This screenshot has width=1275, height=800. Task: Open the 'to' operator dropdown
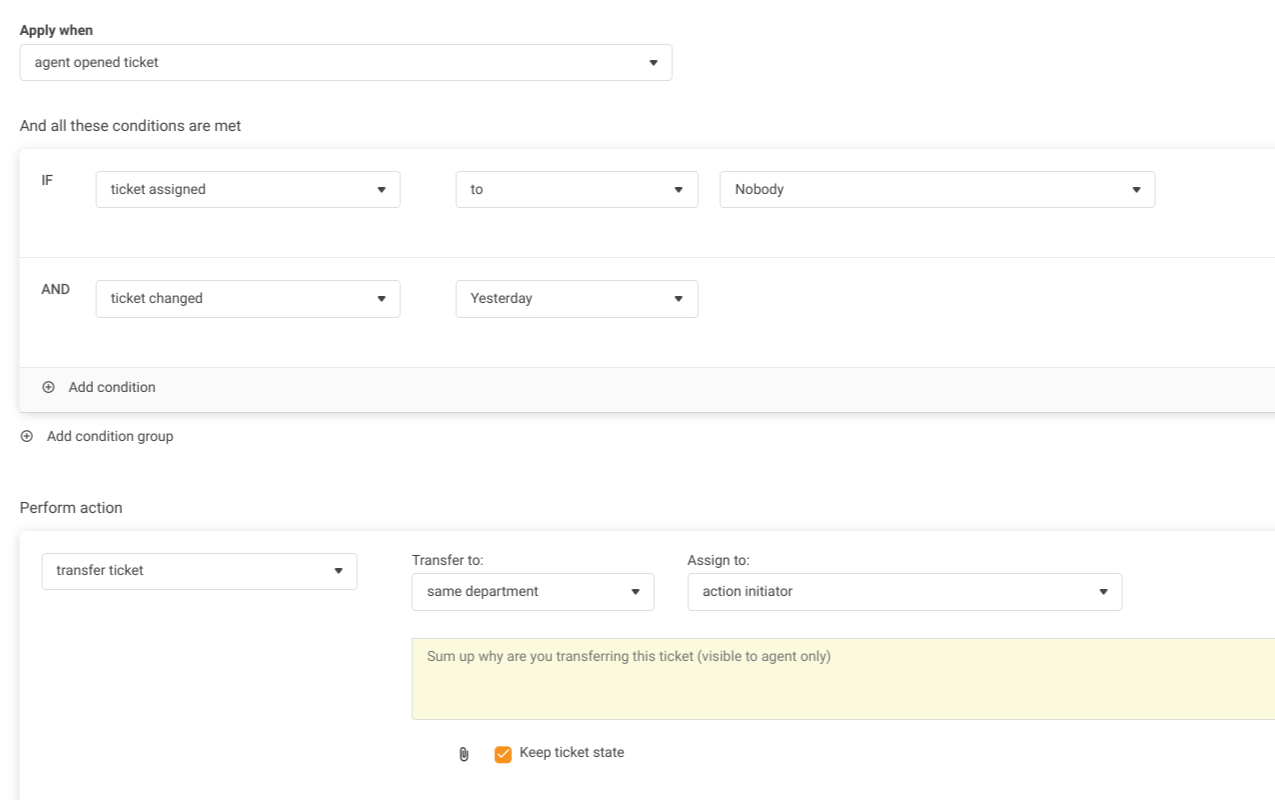point(576,189)
